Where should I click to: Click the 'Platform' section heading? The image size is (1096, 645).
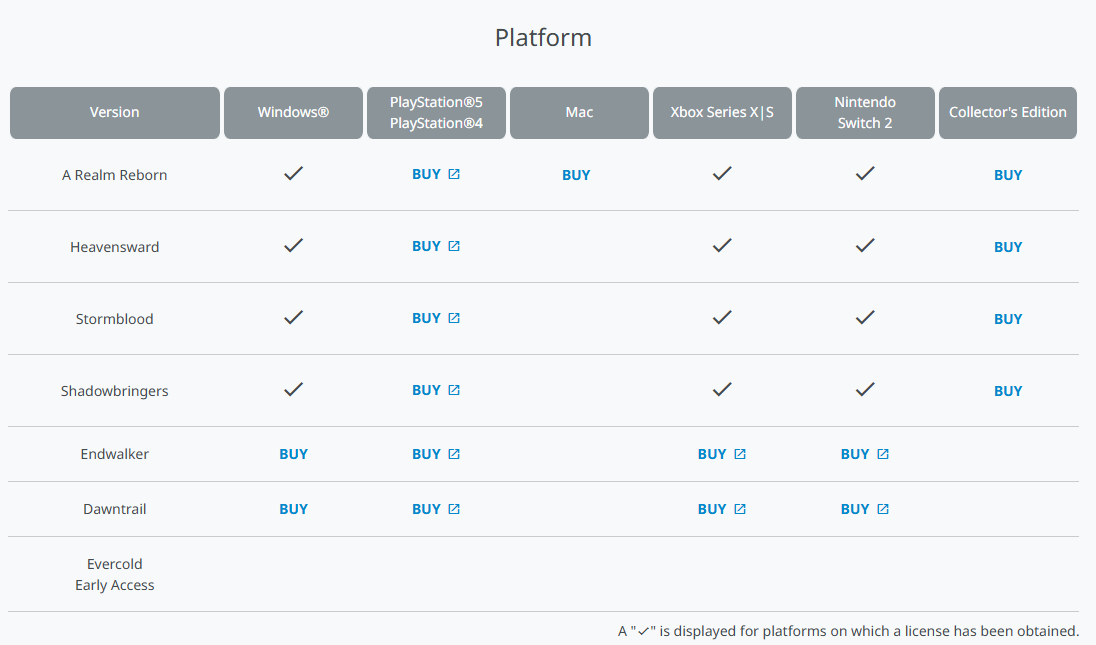543,38
